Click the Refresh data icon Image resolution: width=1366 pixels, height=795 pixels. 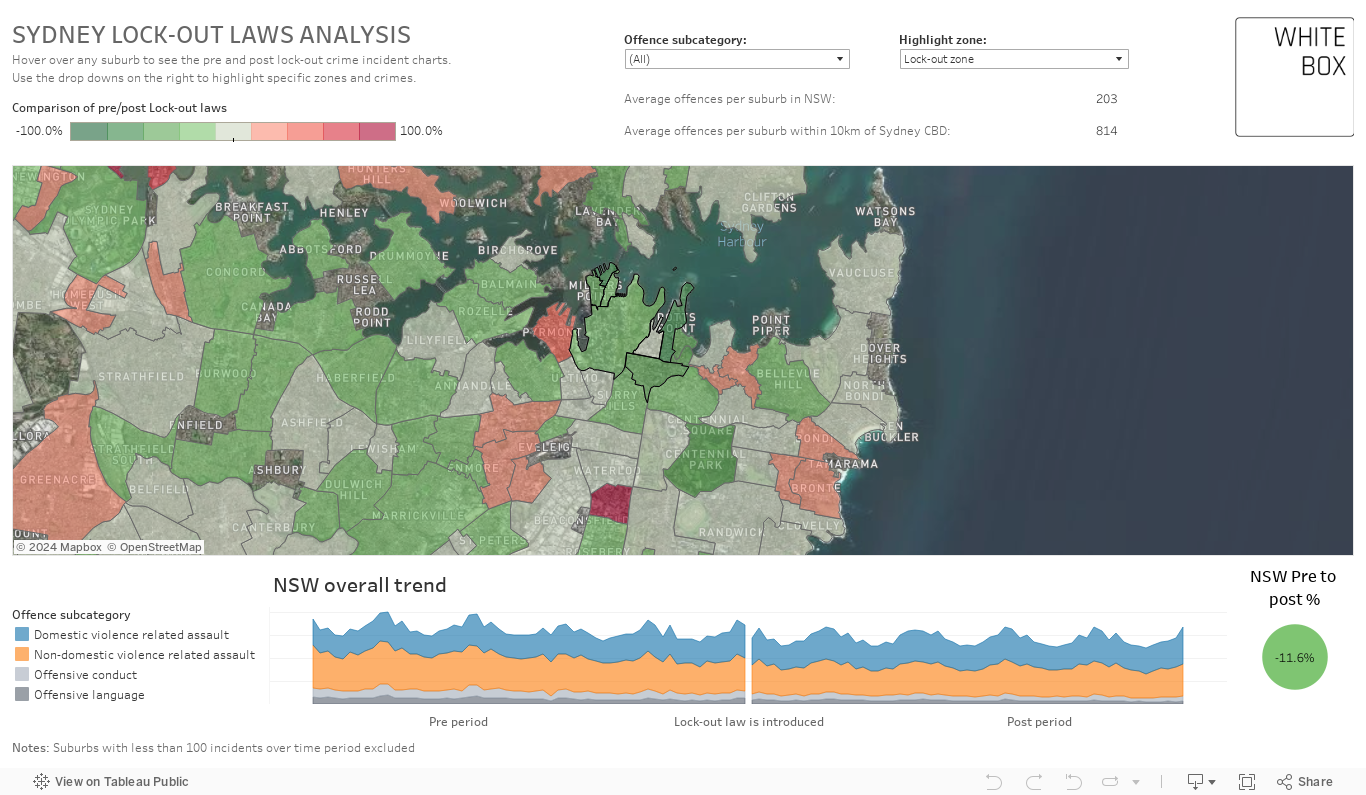(x=1110, y=782)
